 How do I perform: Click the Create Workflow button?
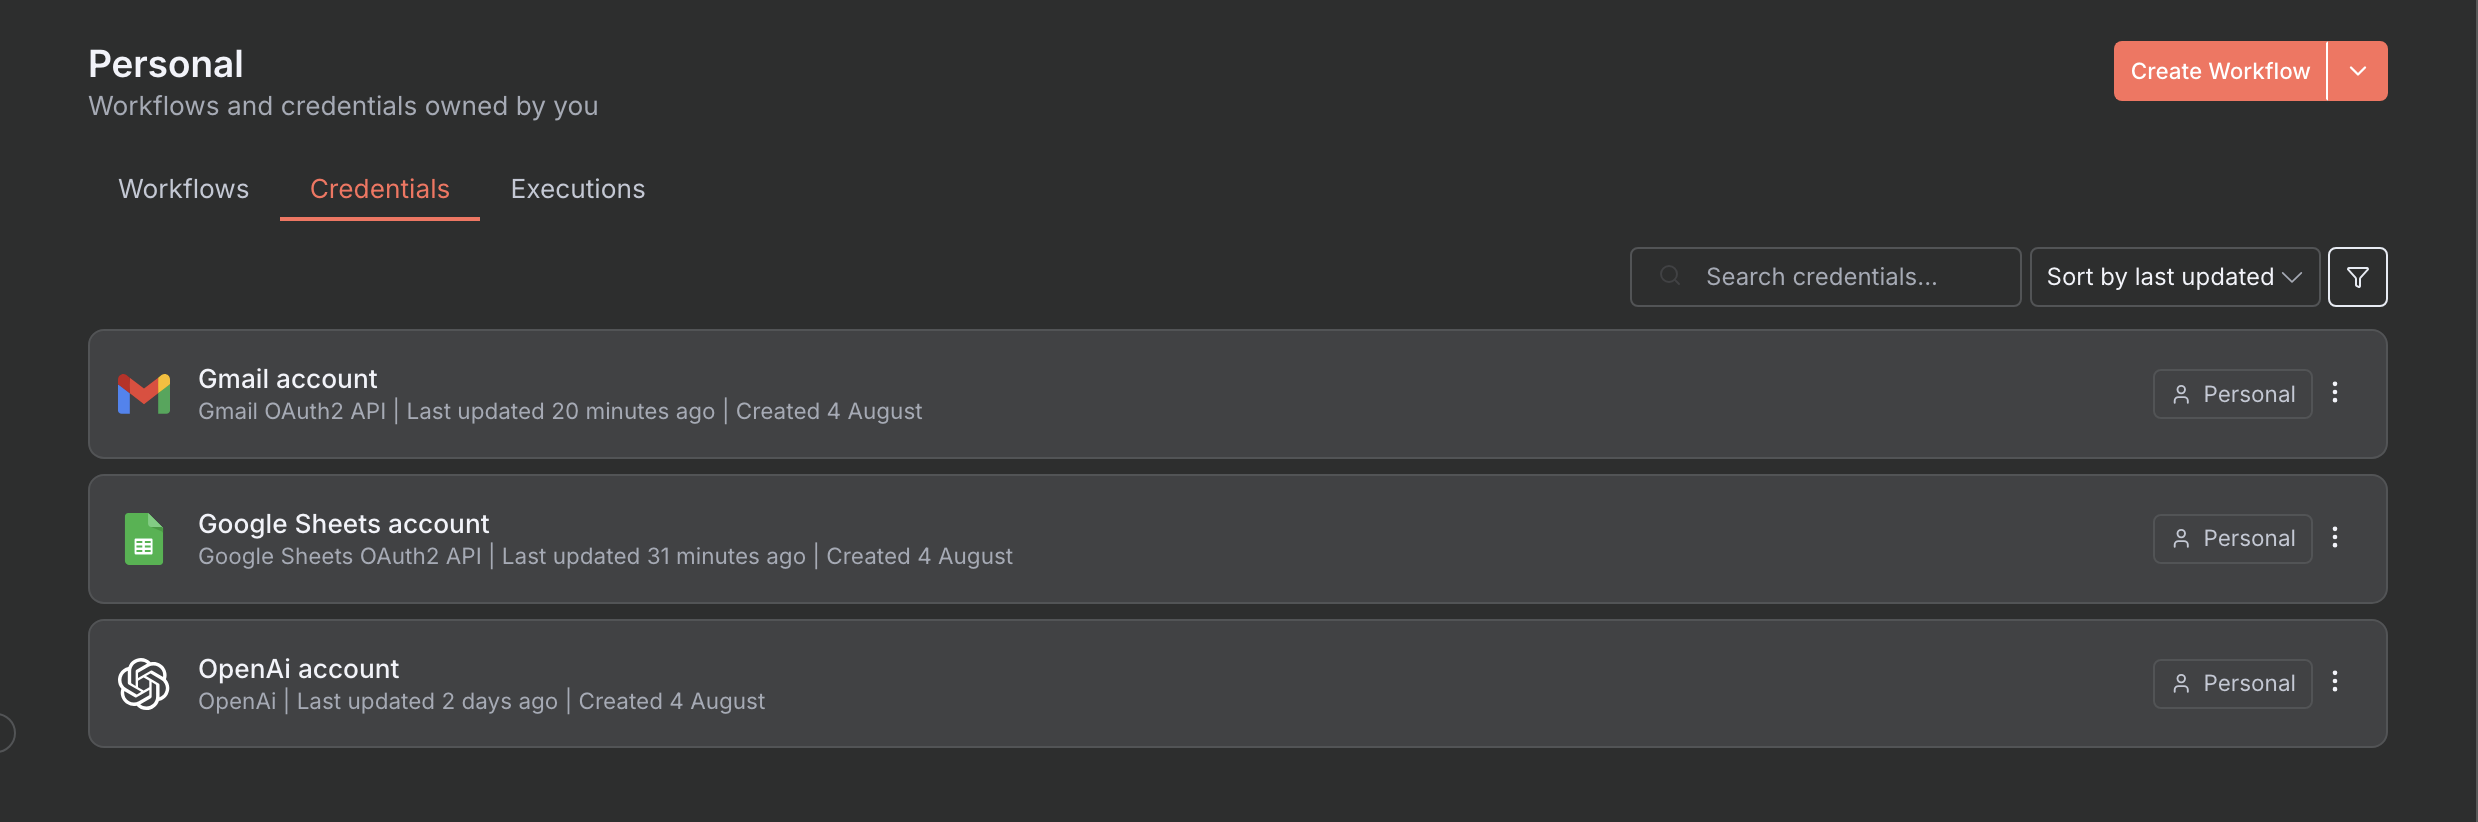(x=2220, y=71)
